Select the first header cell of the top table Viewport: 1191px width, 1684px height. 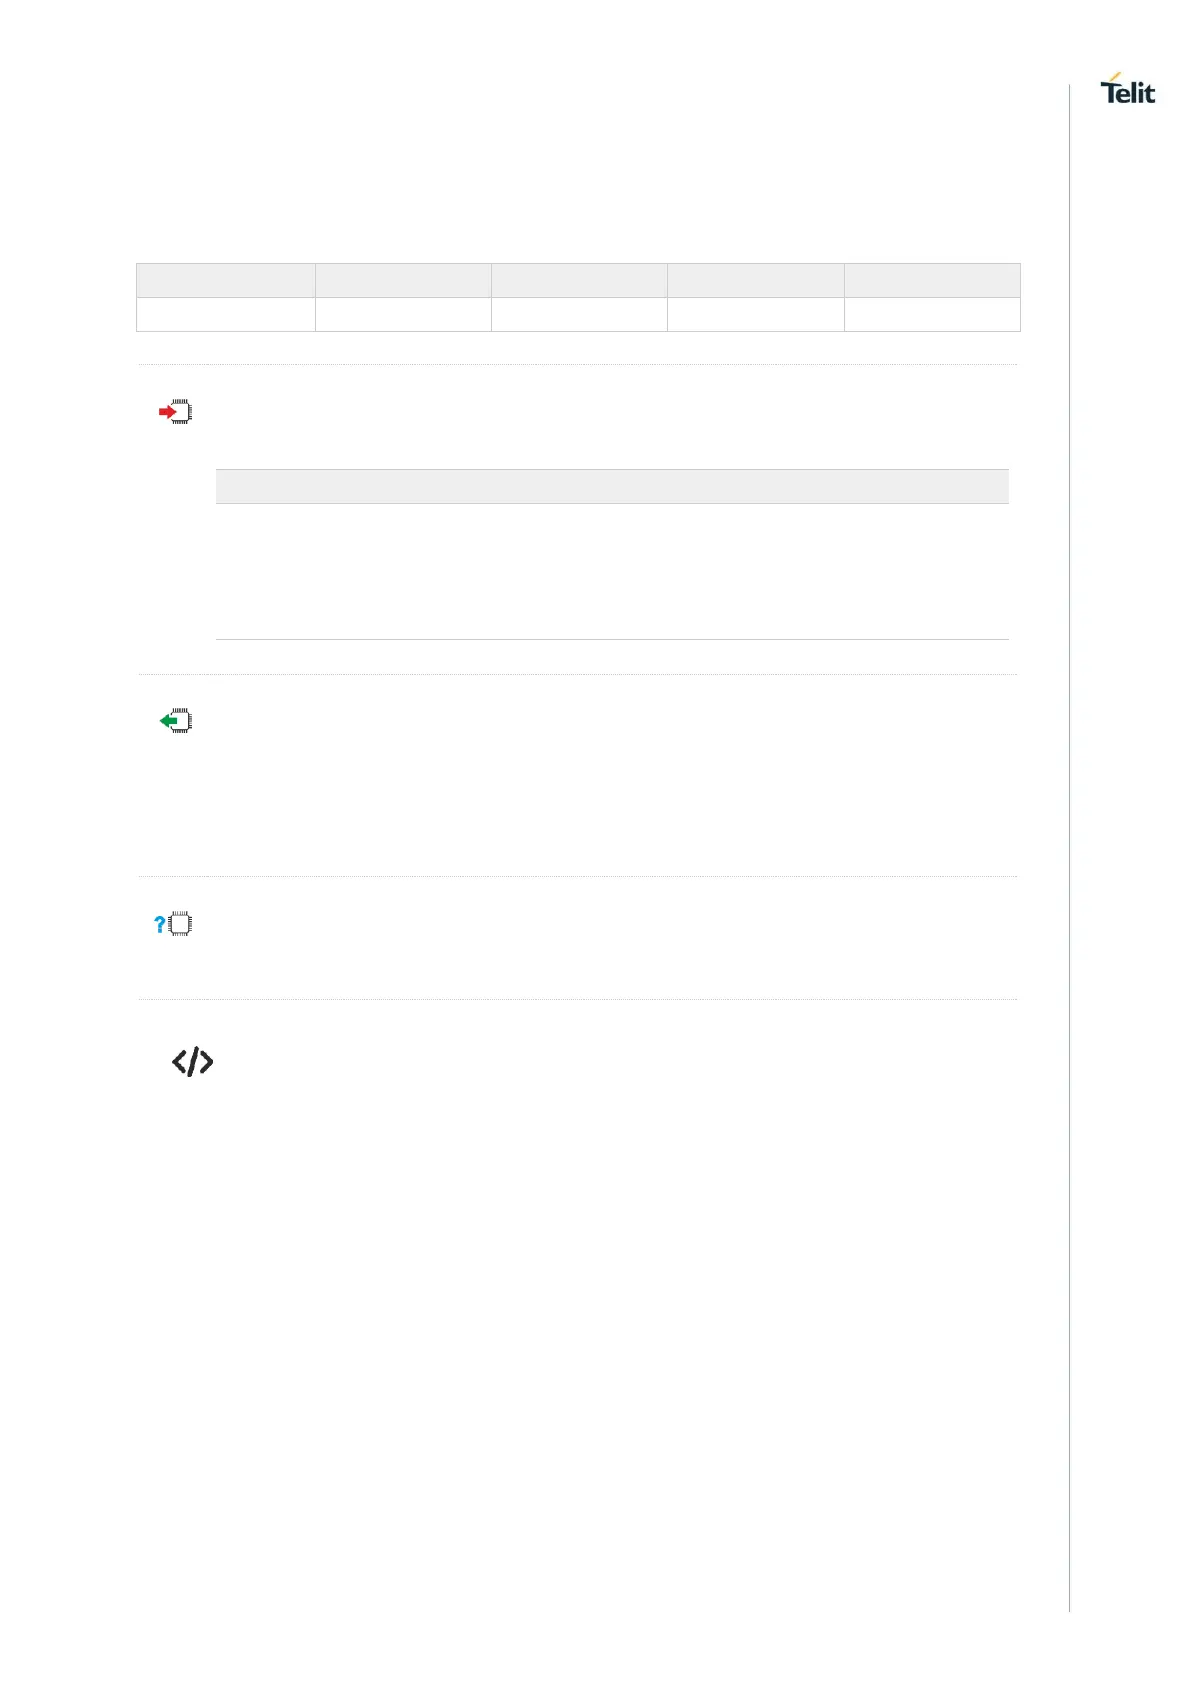tap(226, 280)
